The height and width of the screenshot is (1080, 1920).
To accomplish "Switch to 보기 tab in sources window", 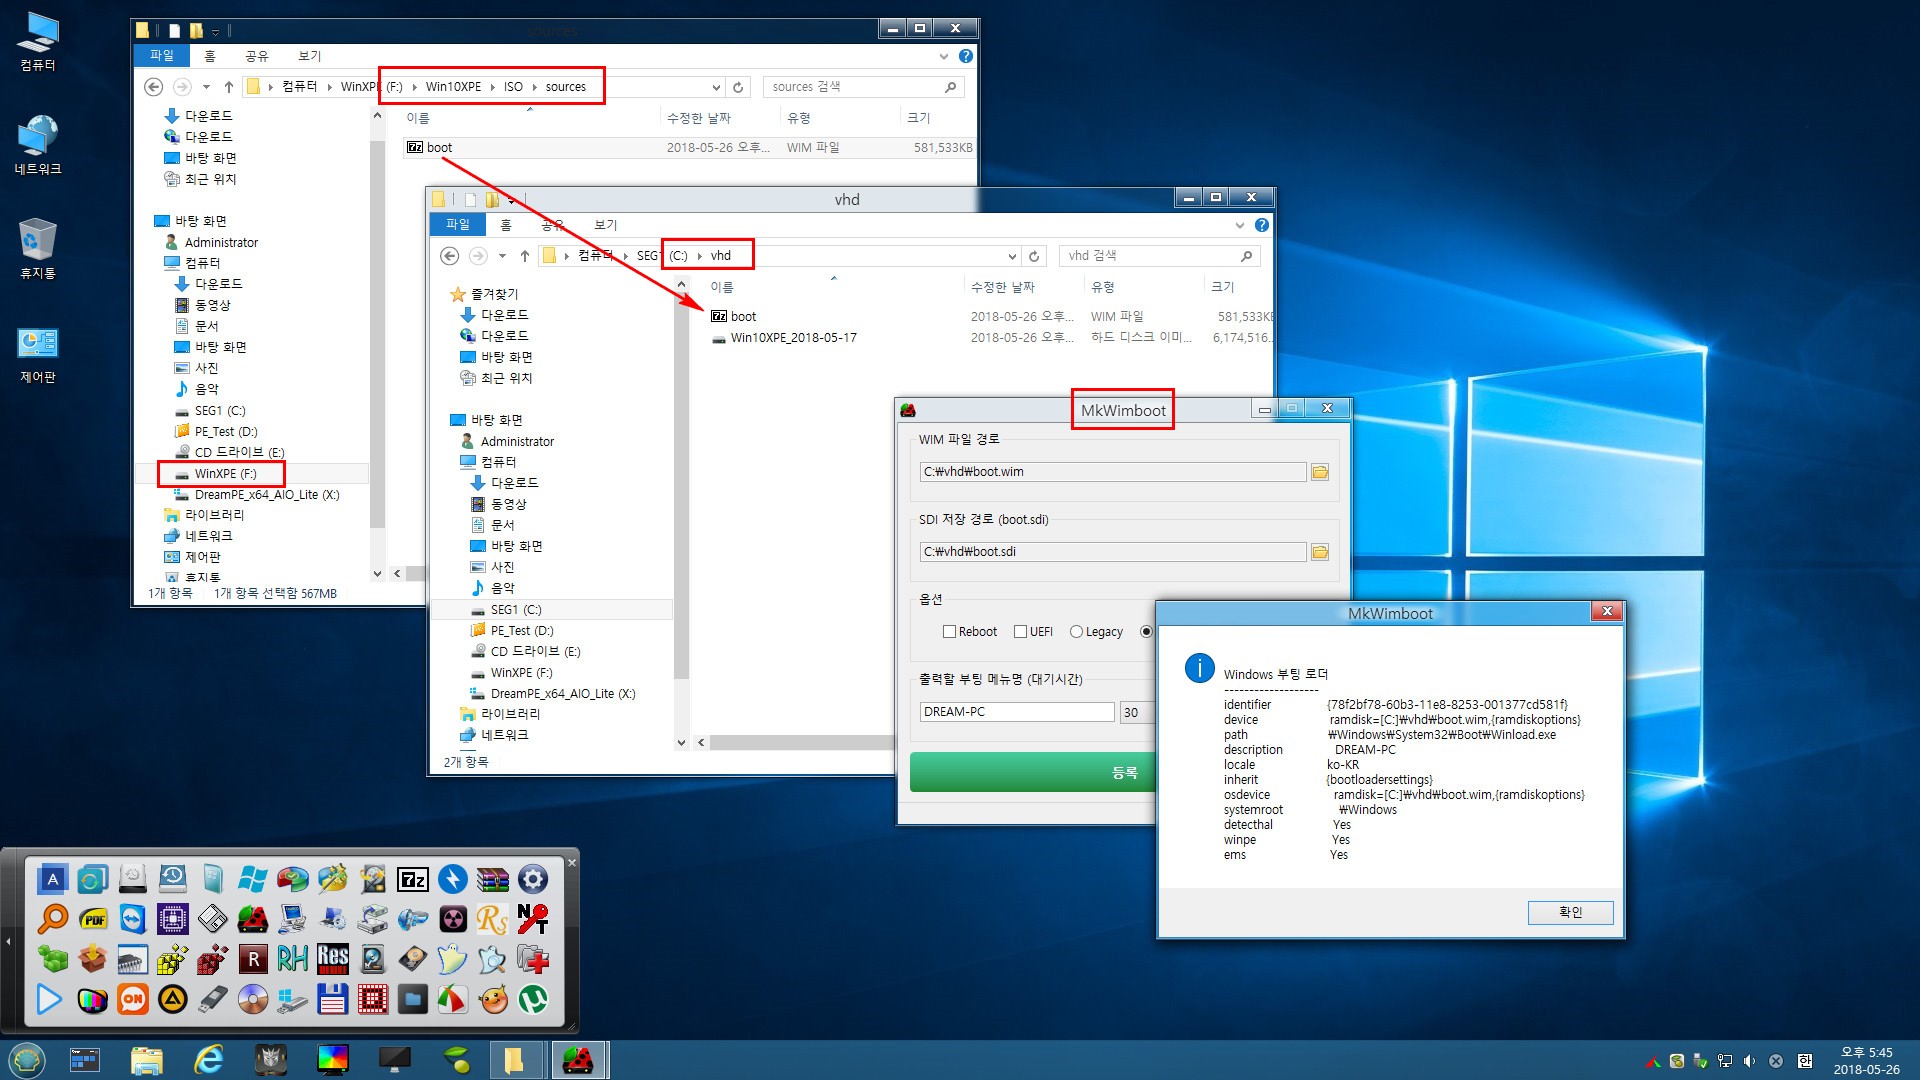I will click(310, 56).
